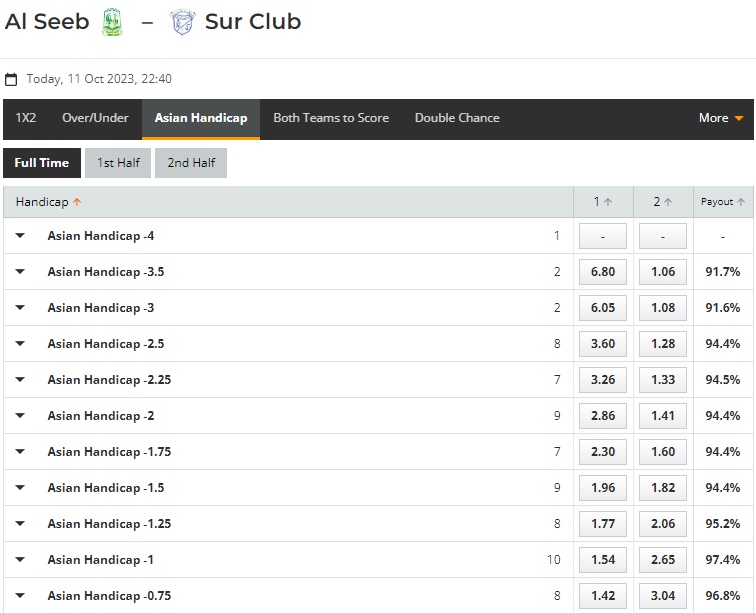
Task: Click odds 1.77 for handicap -1.25
Action: click(603, 524)
